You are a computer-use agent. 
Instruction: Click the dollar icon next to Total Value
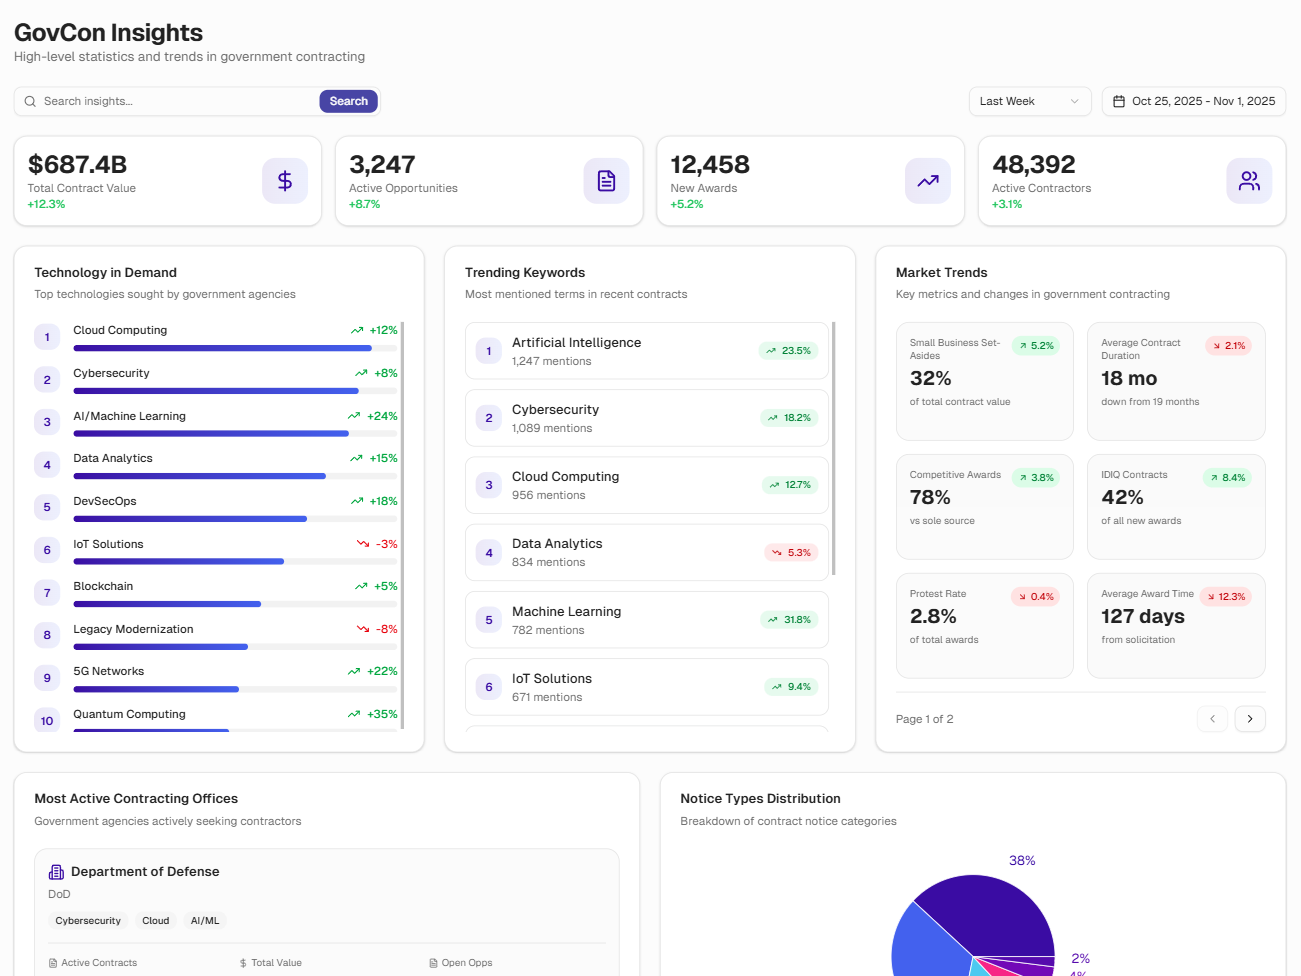point(241,962)
